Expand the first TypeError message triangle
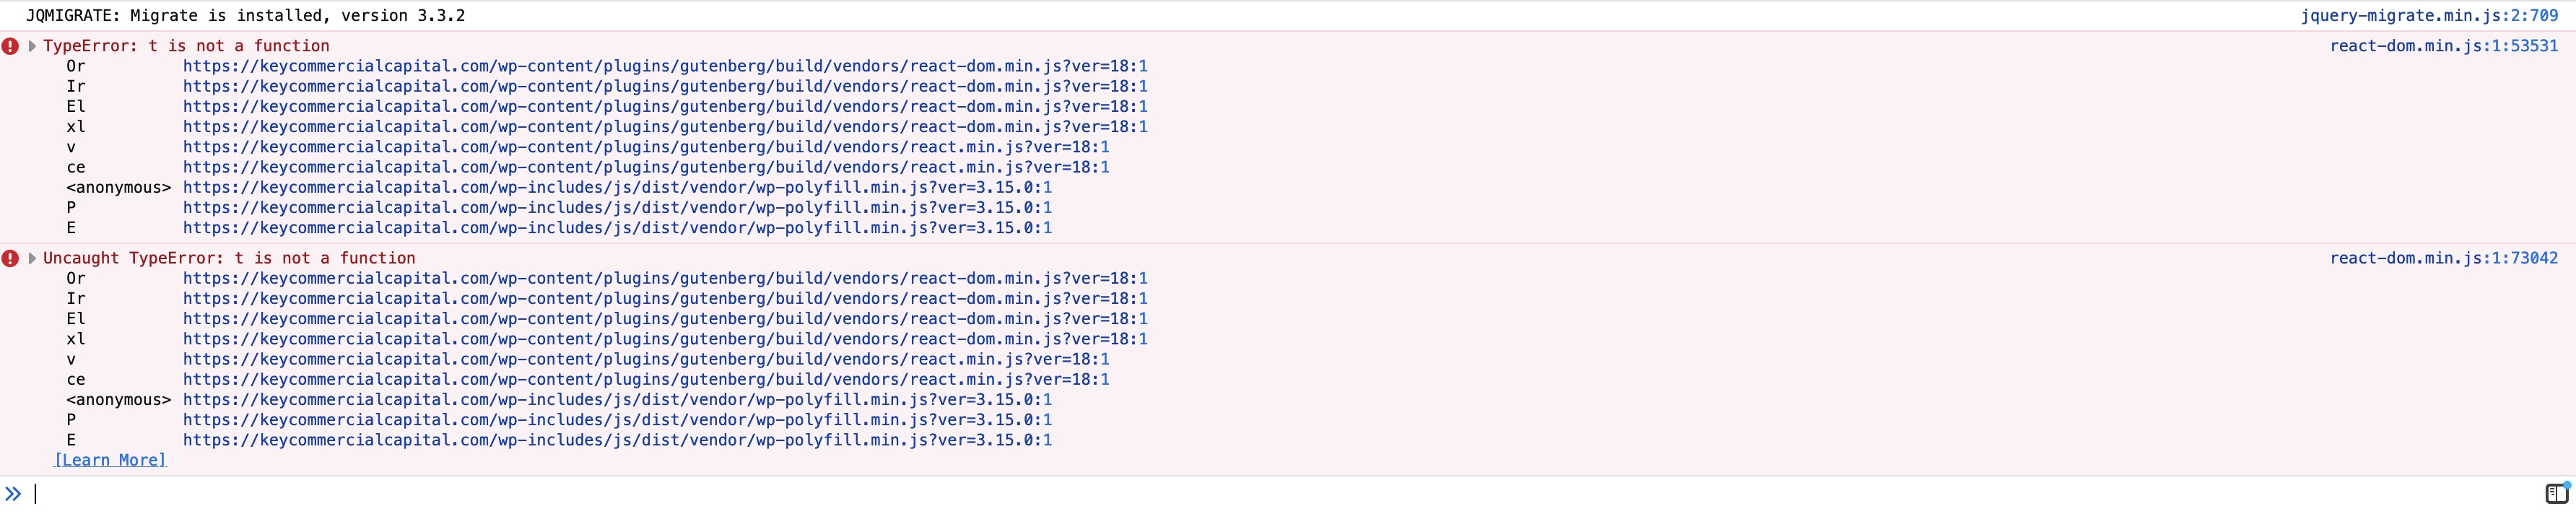The image size is (2576, 514). (x=32, y=46)
